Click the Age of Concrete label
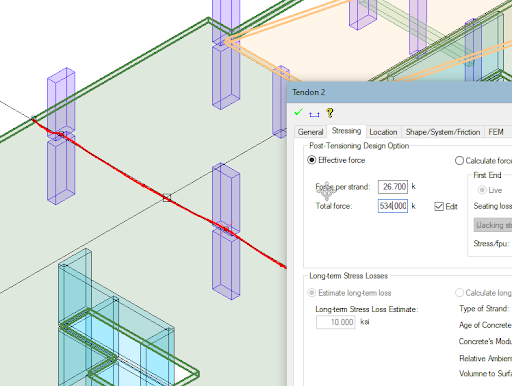 pos(485,325)
